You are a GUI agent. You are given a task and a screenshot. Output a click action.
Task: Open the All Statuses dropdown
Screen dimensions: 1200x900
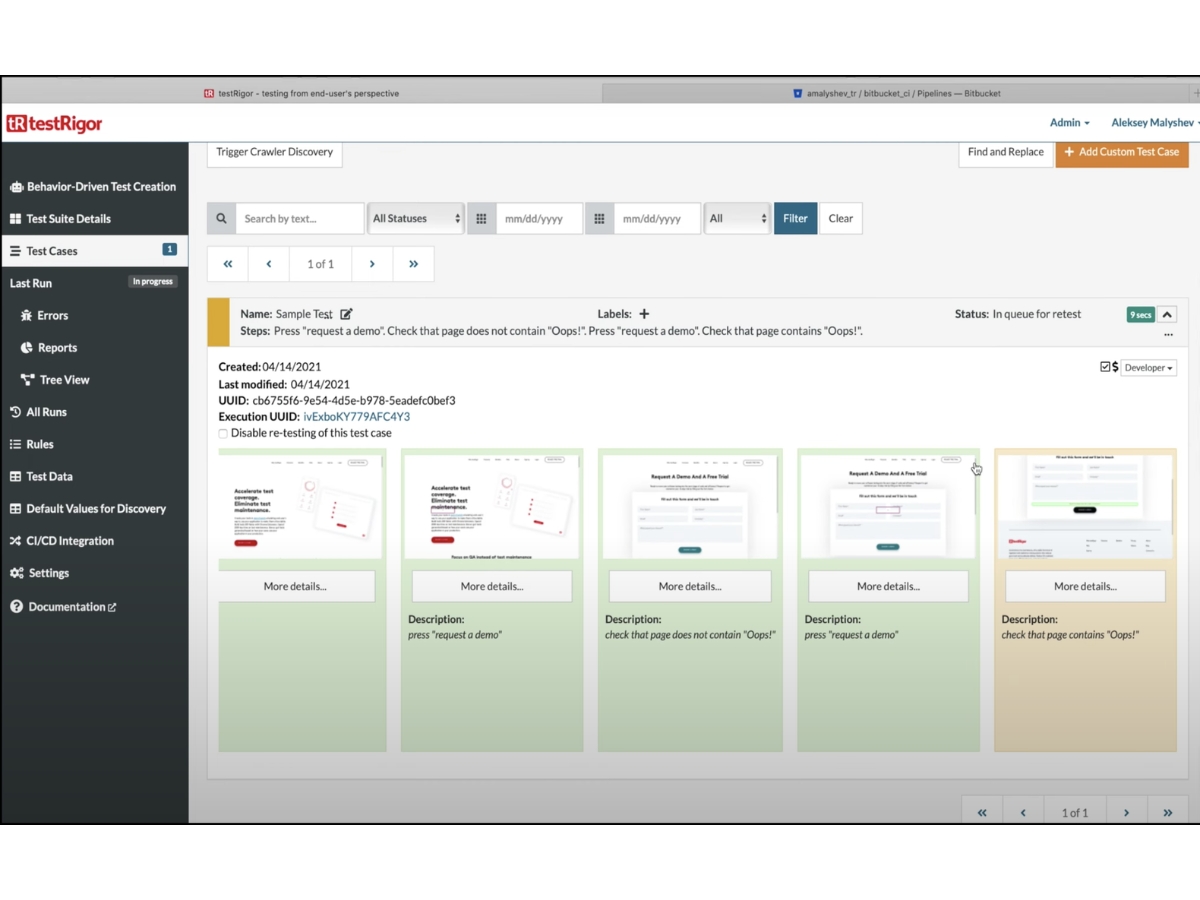416,219
